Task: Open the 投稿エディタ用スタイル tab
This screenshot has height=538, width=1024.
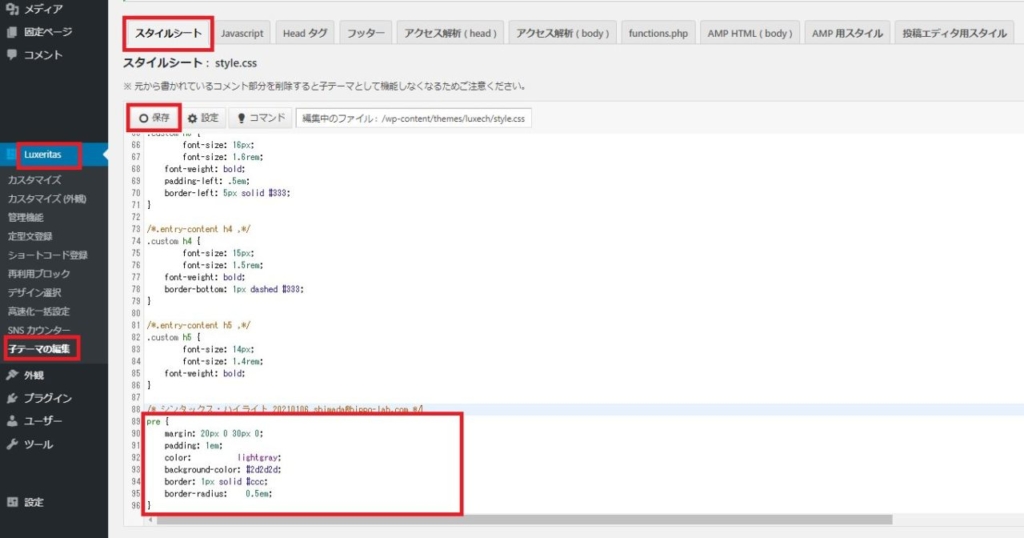Action: (x=954, y=33)
